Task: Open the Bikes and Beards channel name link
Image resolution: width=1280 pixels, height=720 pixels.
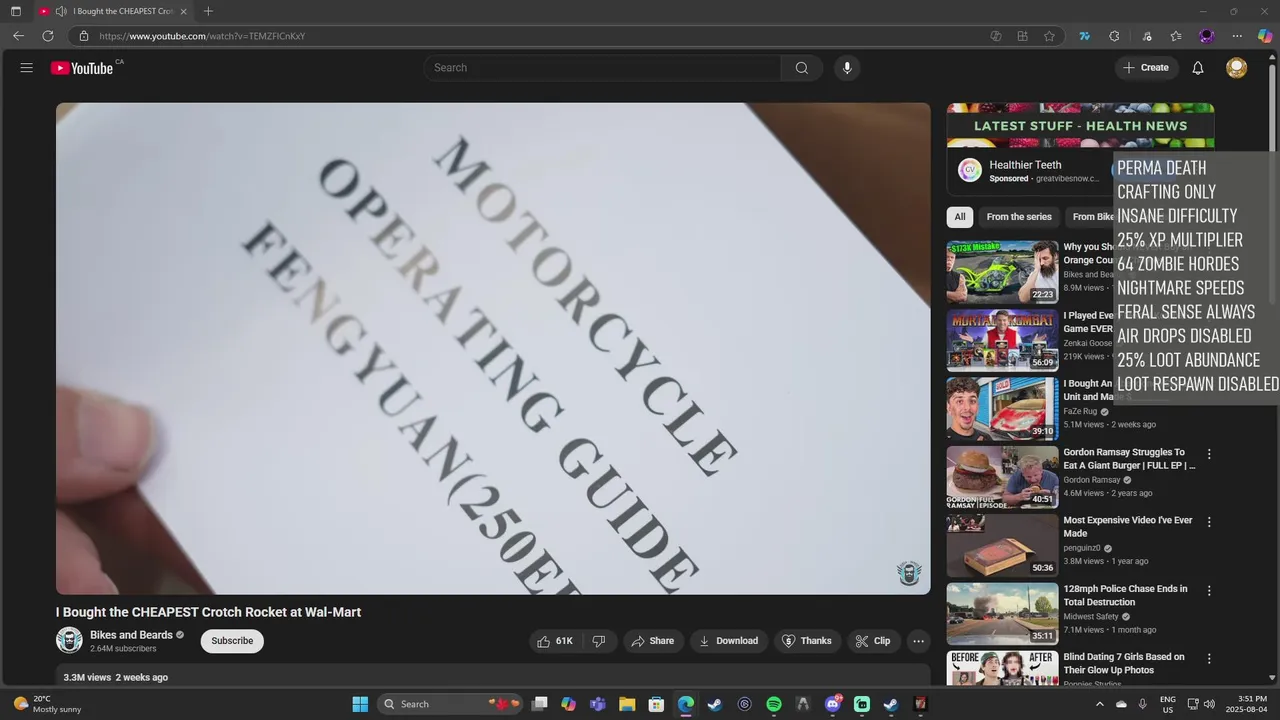Action: (x=131, y=635)
